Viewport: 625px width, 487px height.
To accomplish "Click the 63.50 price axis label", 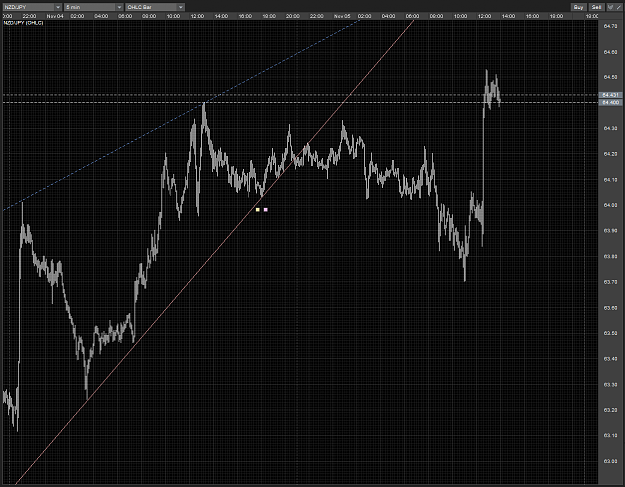I will pyautogui.click(x=610, y=333).
